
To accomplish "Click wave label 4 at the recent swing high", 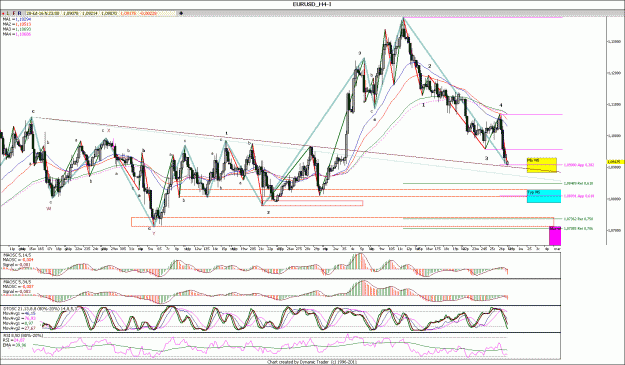I will (x=501, y=105).
